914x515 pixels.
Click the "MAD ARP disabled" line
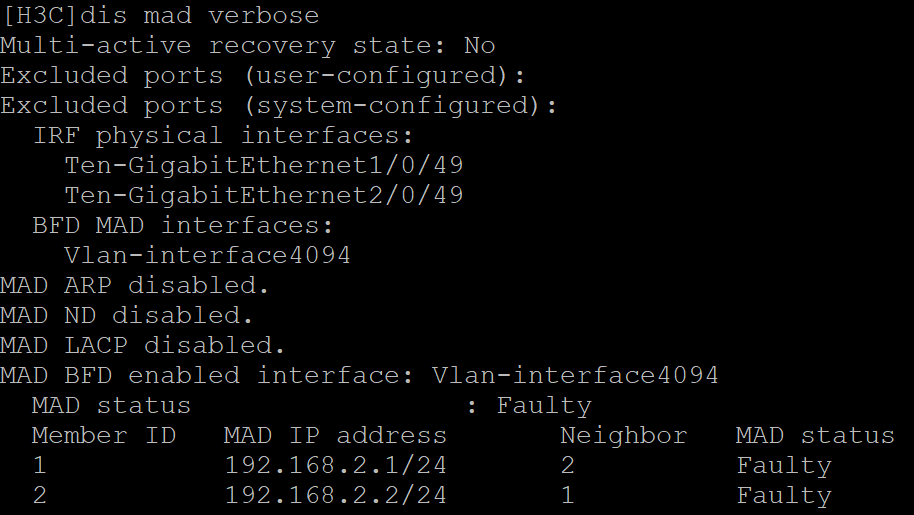[135, 286]
